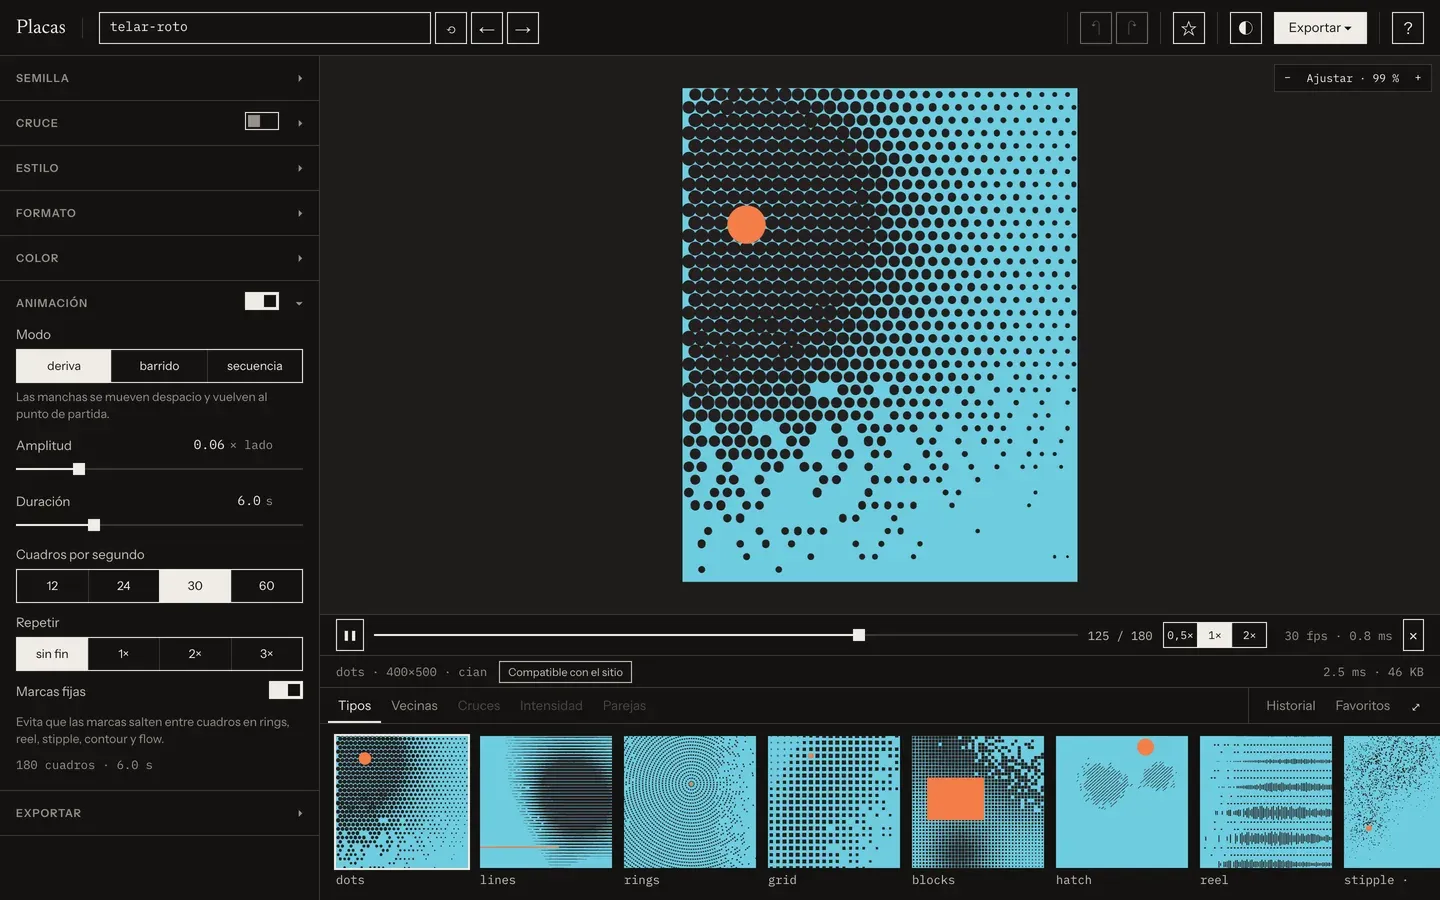Open the Exportar dropdown button

point(1320,28)
